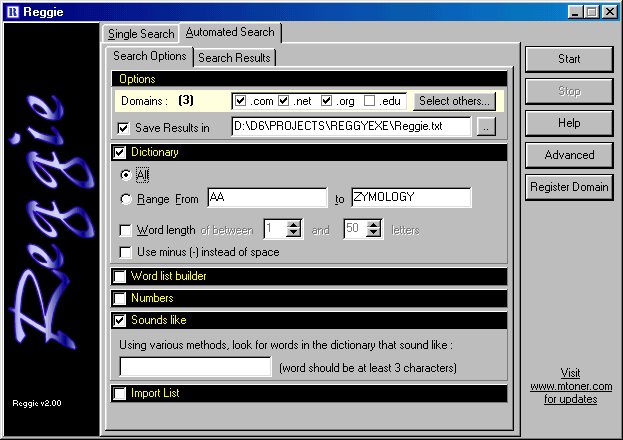Viewport: 623px width, 440px height.
Task: Minimize the Reggie window
Action: pyautogui.click(x=575, y=12)
